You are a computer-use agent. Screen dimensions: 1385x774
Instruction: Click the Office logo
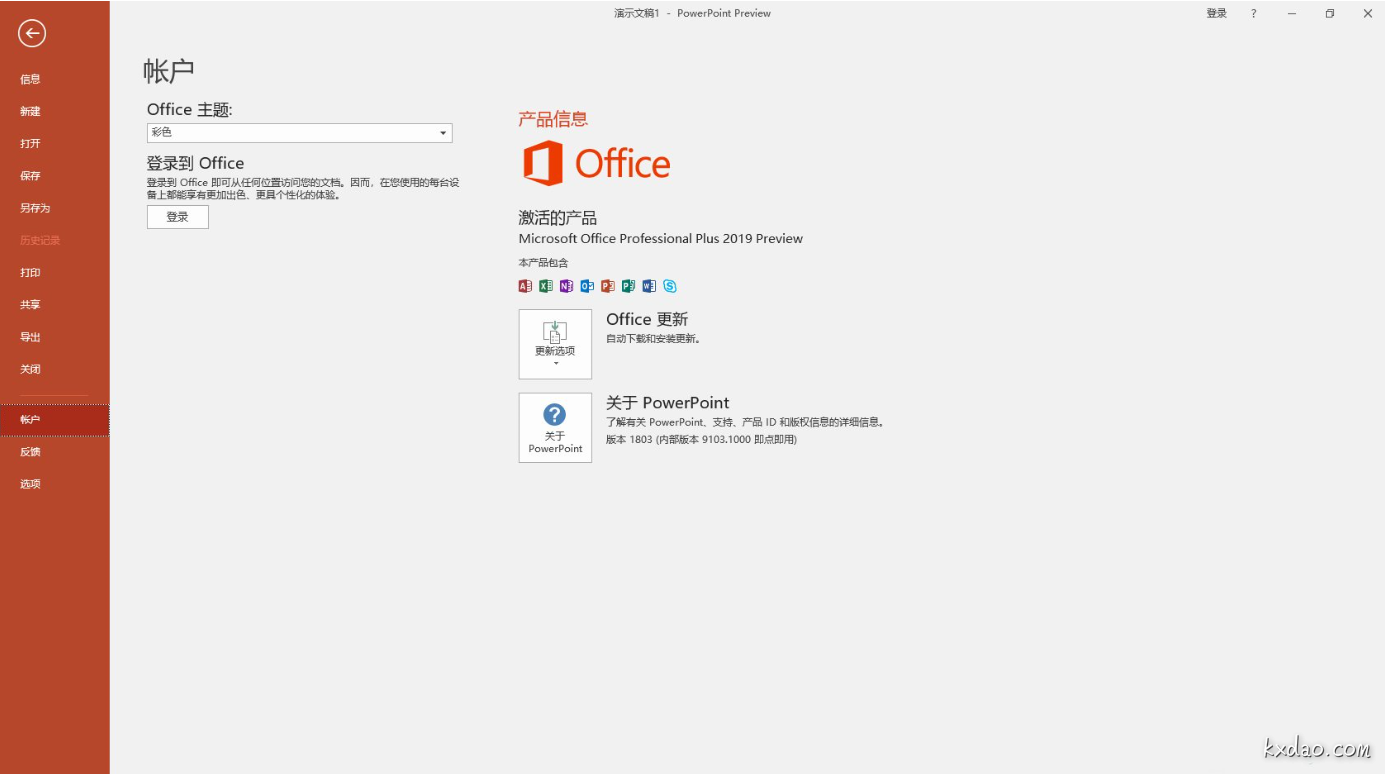pos(596,163)
